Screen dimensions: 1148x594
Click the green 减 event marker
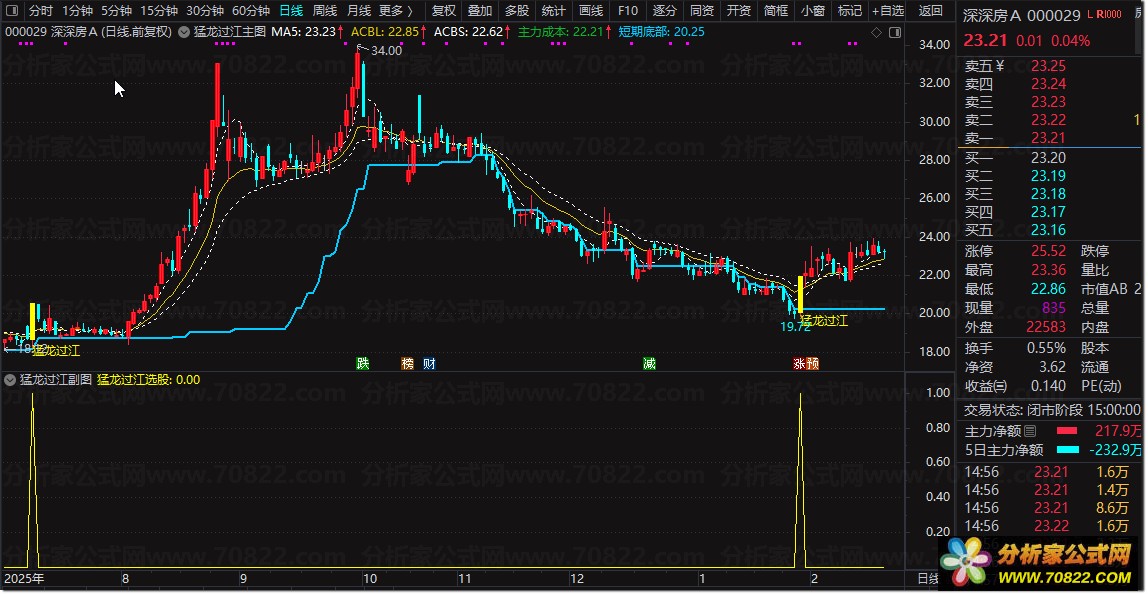point(649,363)
